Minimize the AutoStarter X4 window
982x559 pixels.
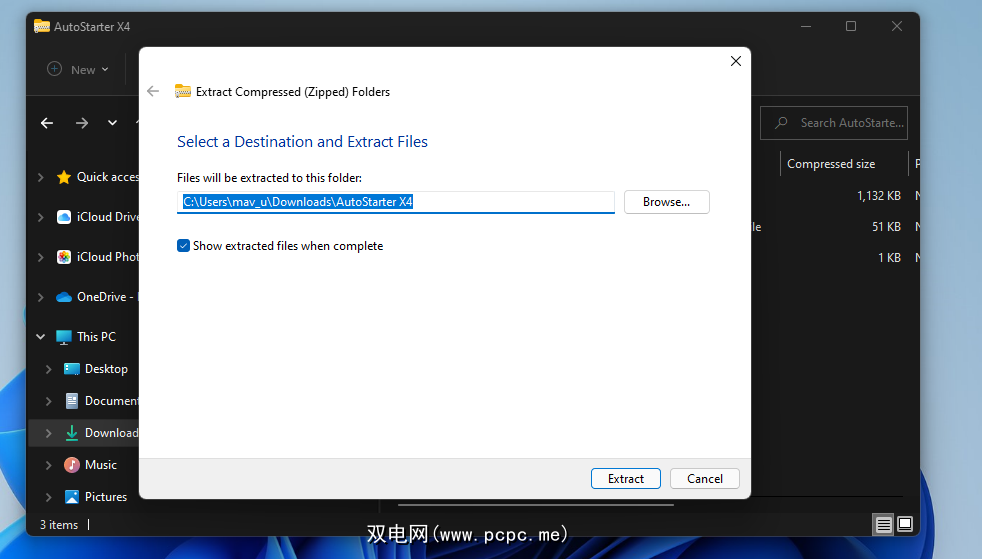point(806,26)
